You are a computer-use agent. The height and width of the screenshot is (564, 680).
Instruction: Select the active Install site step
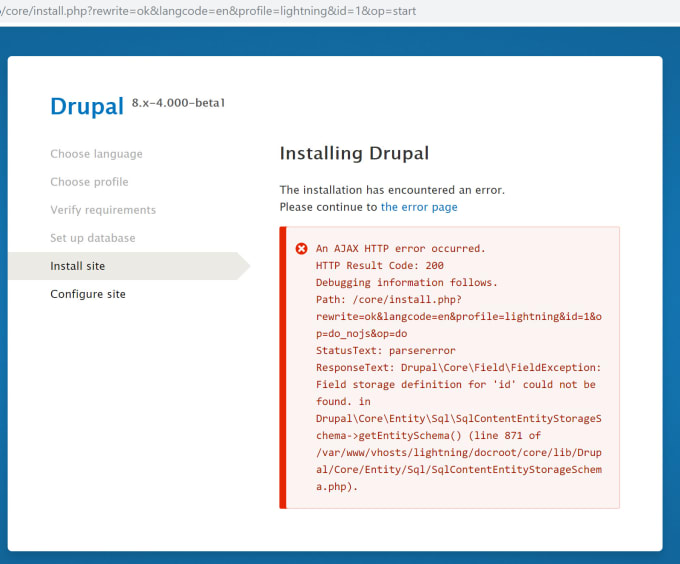click(x=128, y=266)
